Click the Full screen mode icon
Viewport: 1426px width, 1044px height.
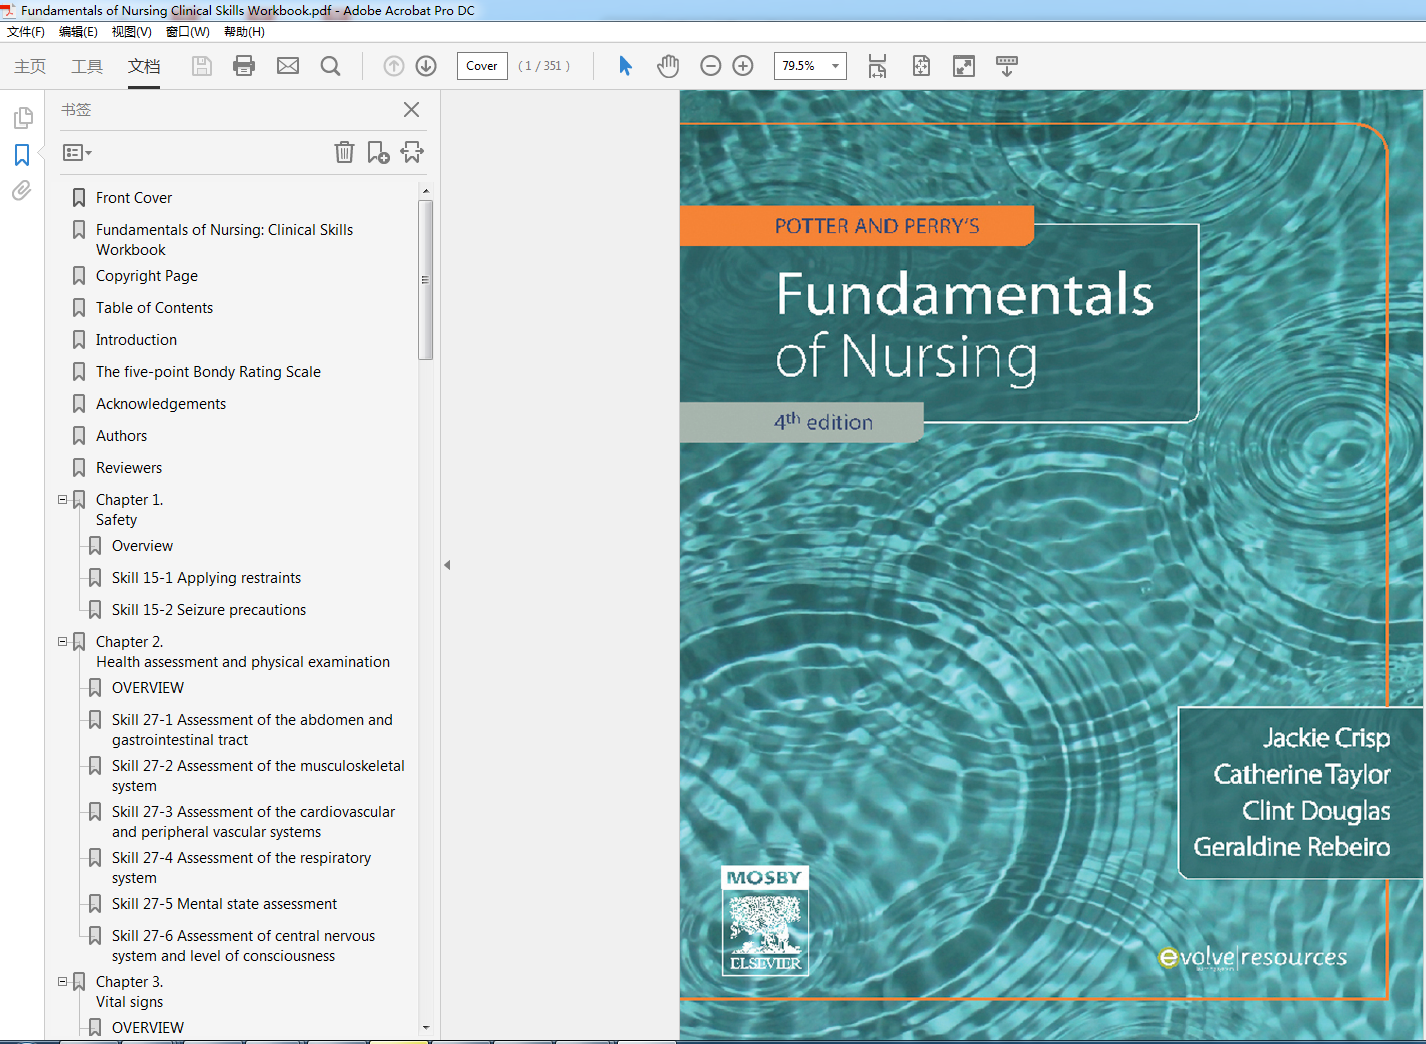pos(964,66)
